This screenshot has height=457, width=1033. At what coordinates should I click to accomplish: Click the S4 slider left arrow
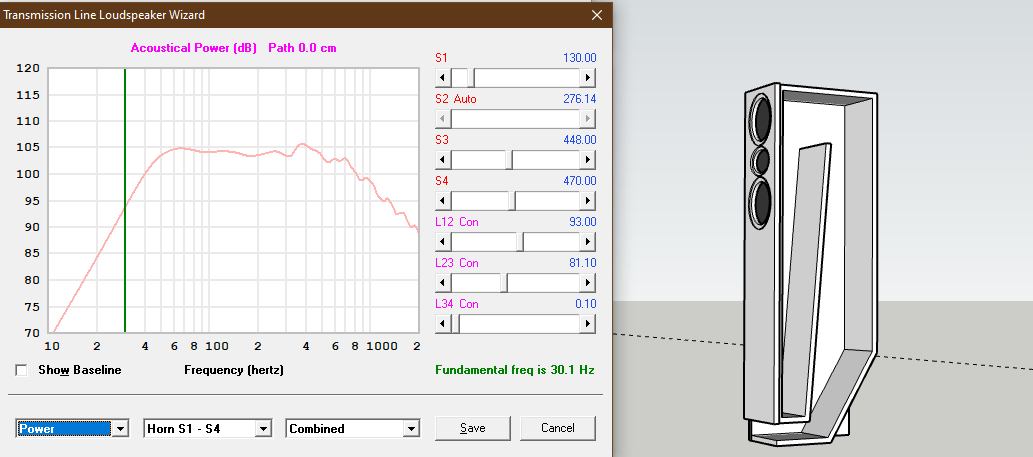pyautogui.click(x=443, y=201)
